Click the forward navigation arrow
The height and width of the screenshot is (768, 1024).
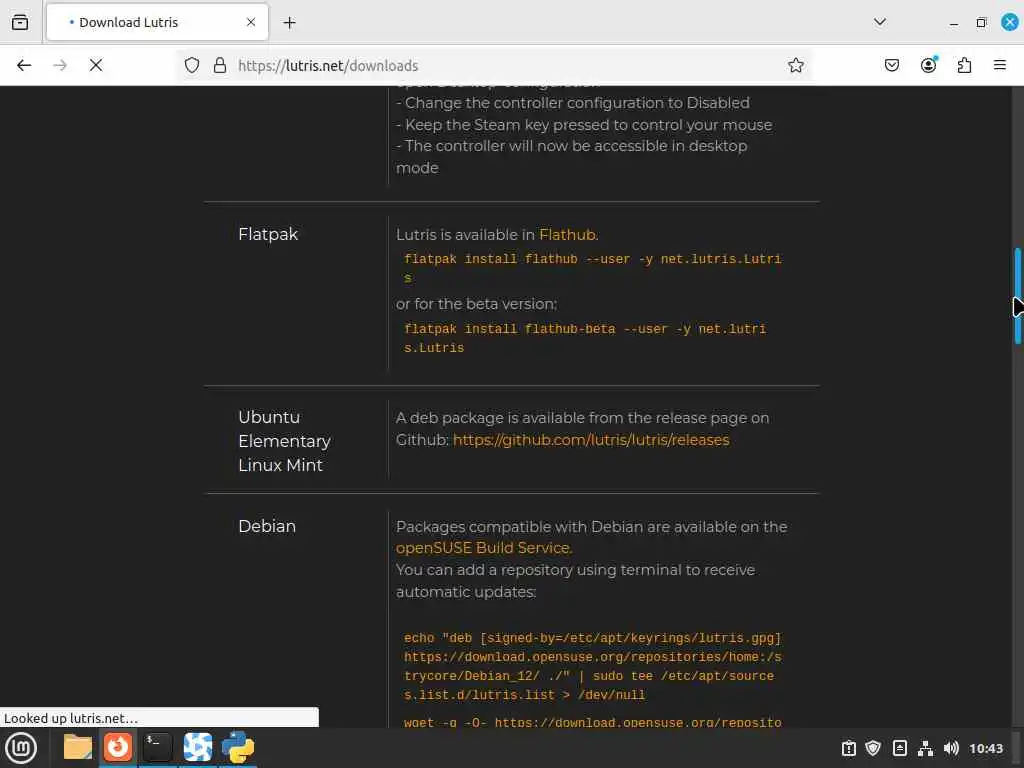pyautogui.click(x=60, y=65)
